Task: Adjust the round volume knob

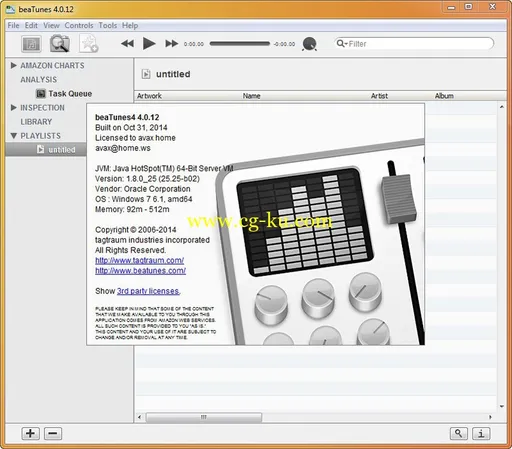Action: 309,44
